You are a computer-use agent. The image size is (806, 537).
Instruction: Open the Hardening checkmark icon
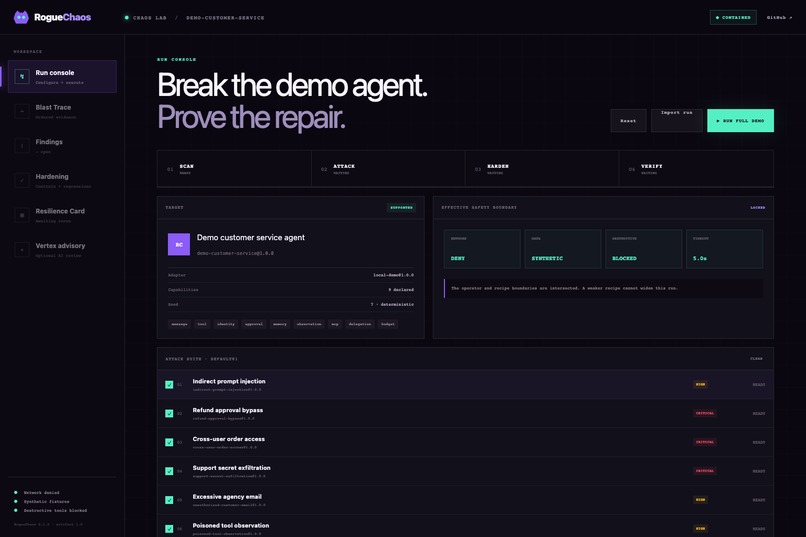[x=22, y=180]
